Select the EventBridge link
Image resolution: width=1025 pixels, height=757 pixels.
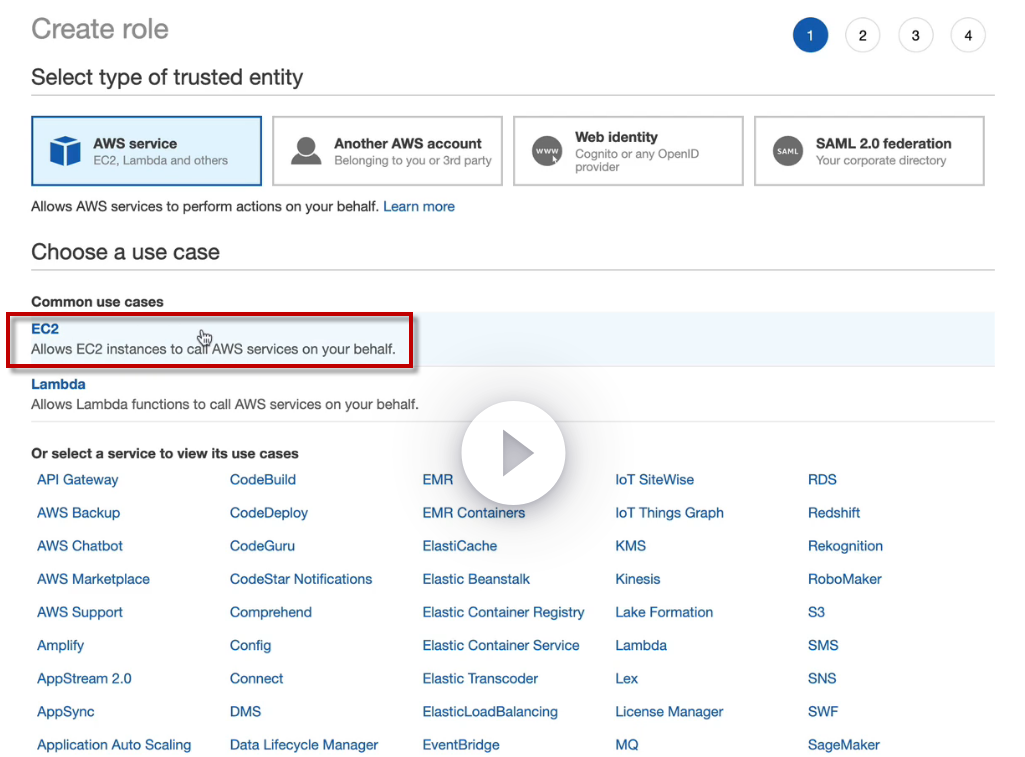pyautogui.click(x=461, y=745)
